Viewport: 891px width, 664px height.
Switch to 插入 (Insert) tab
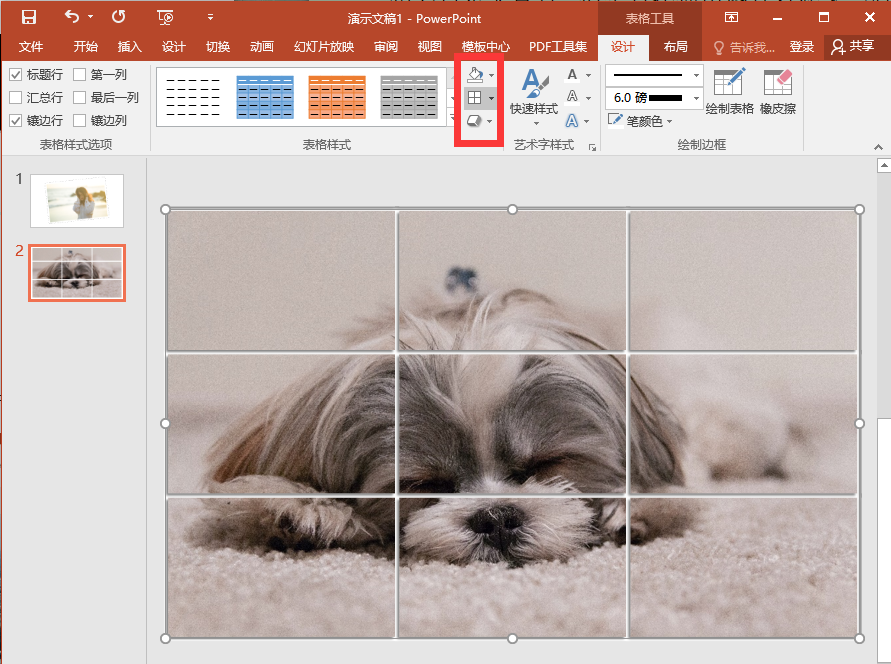129,47
